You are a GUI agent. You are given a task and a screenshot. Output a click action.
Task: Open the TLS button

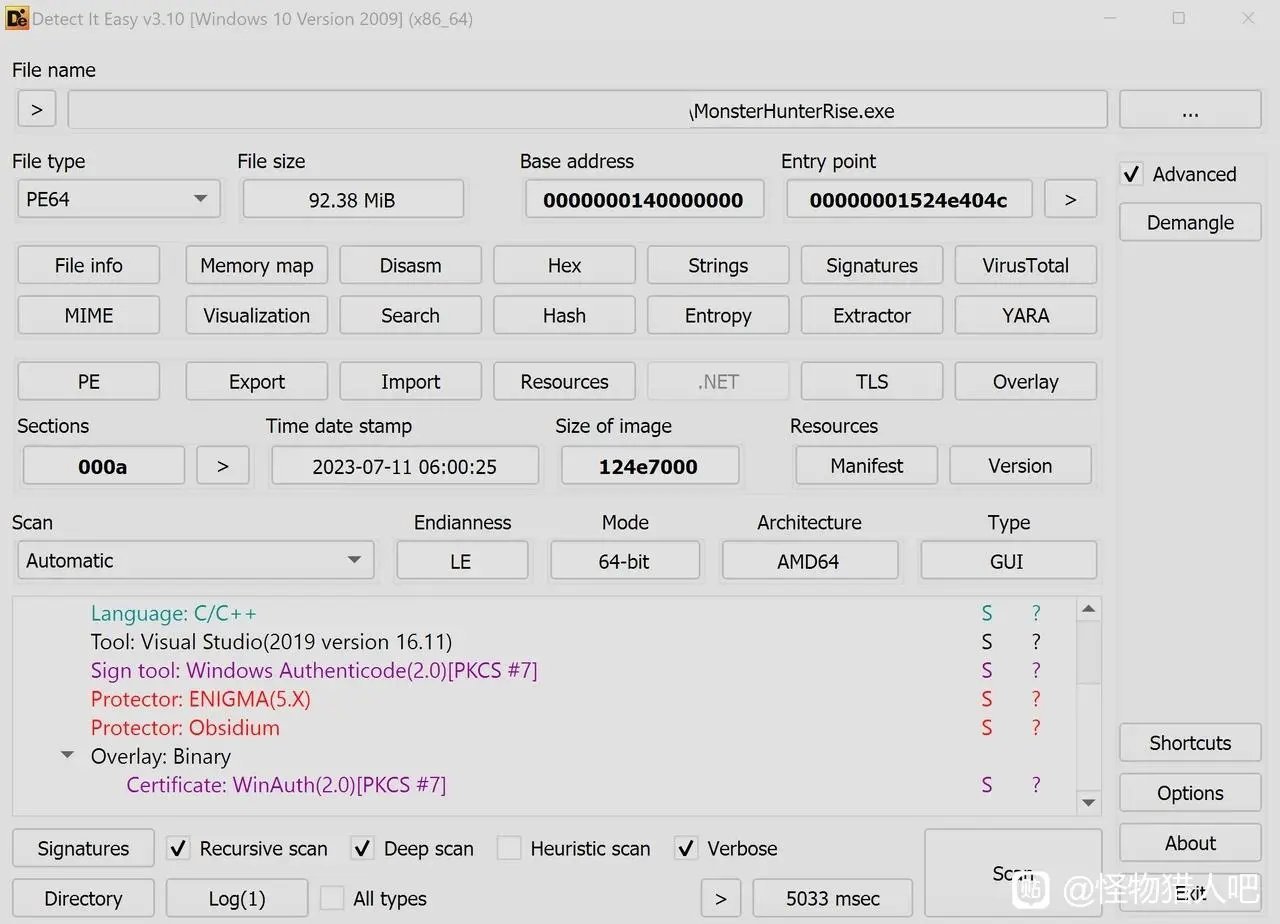872,381
